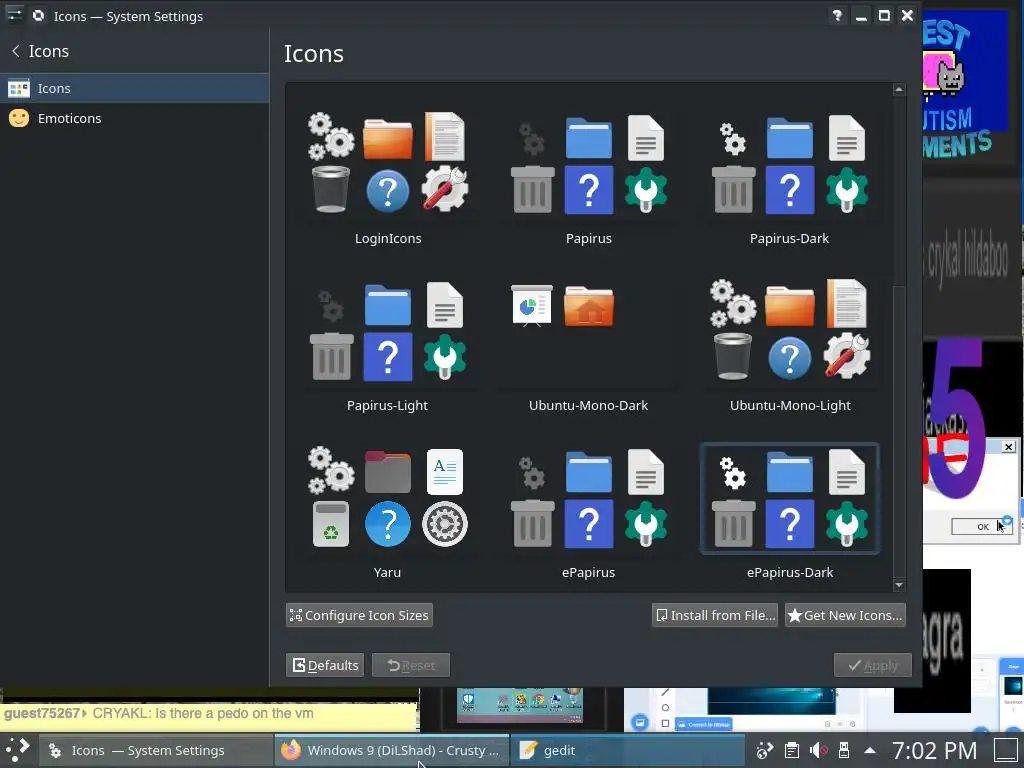The width and height of the screenshot is (1024, 768).
Task: Click the theme list vertical scrollbar handle
Action: tap(899, 431)
